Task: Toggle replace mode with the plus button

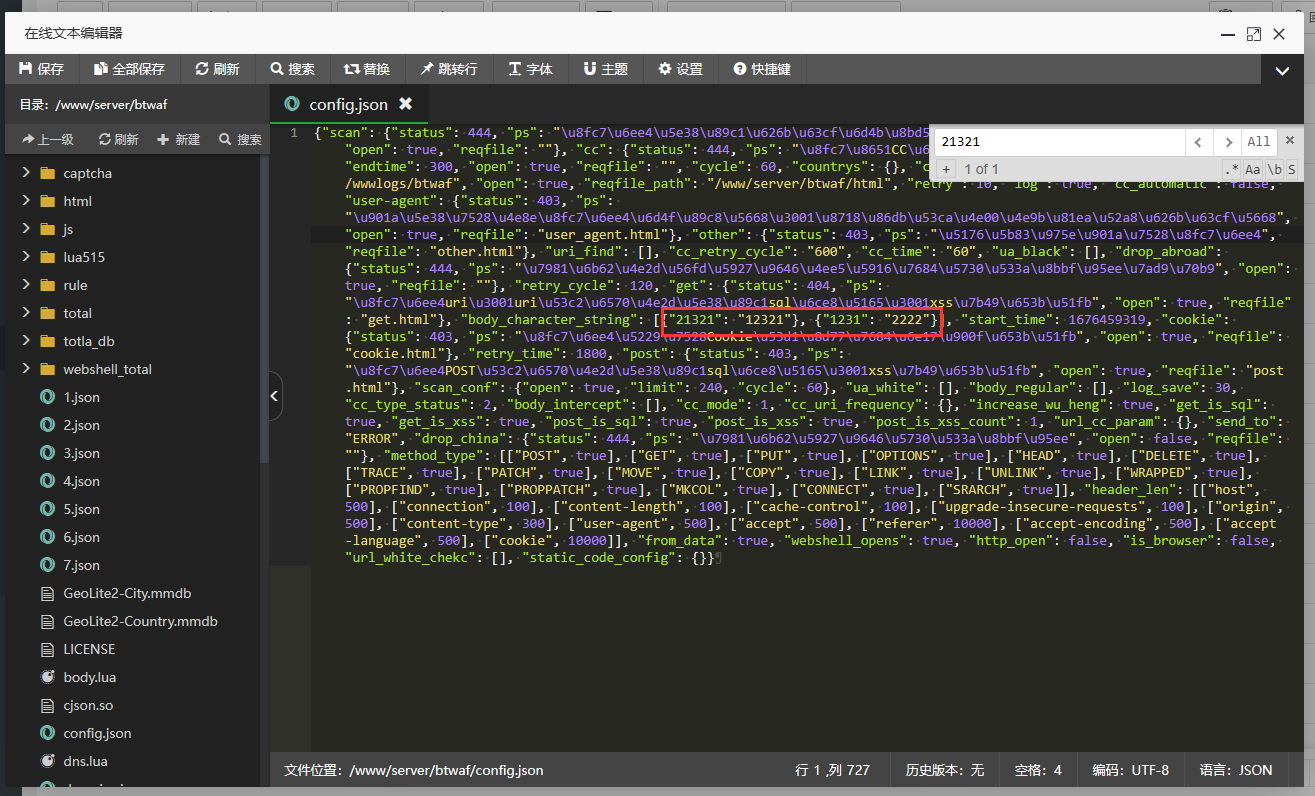Action: click(x=946, y=169)
